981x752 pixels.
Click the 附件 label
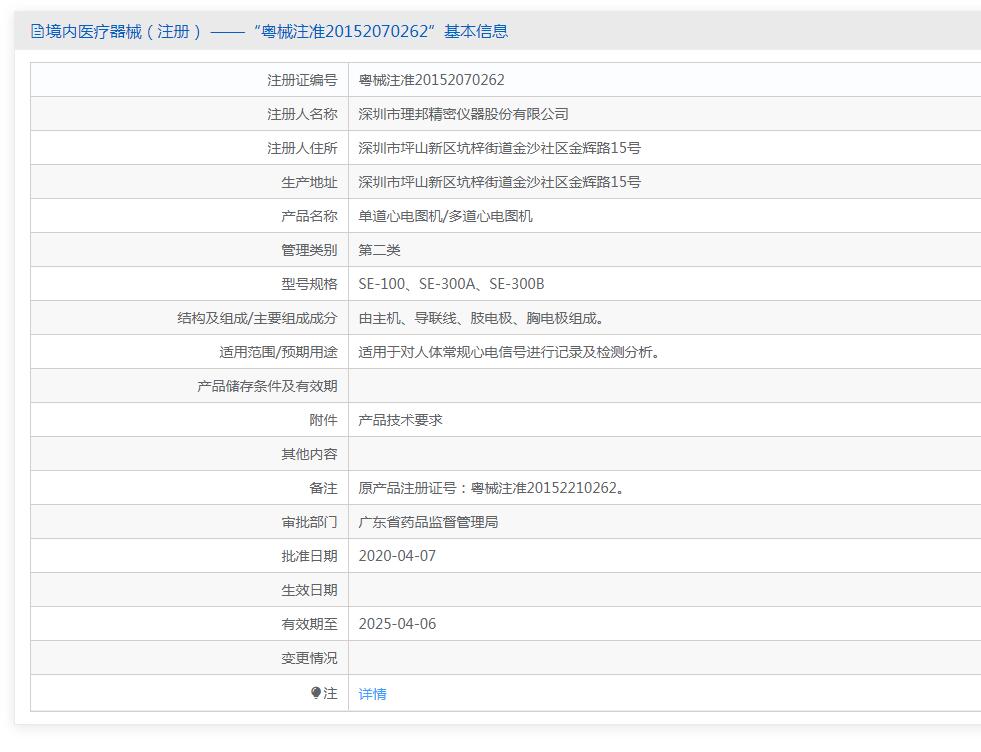tap(323, 420)
